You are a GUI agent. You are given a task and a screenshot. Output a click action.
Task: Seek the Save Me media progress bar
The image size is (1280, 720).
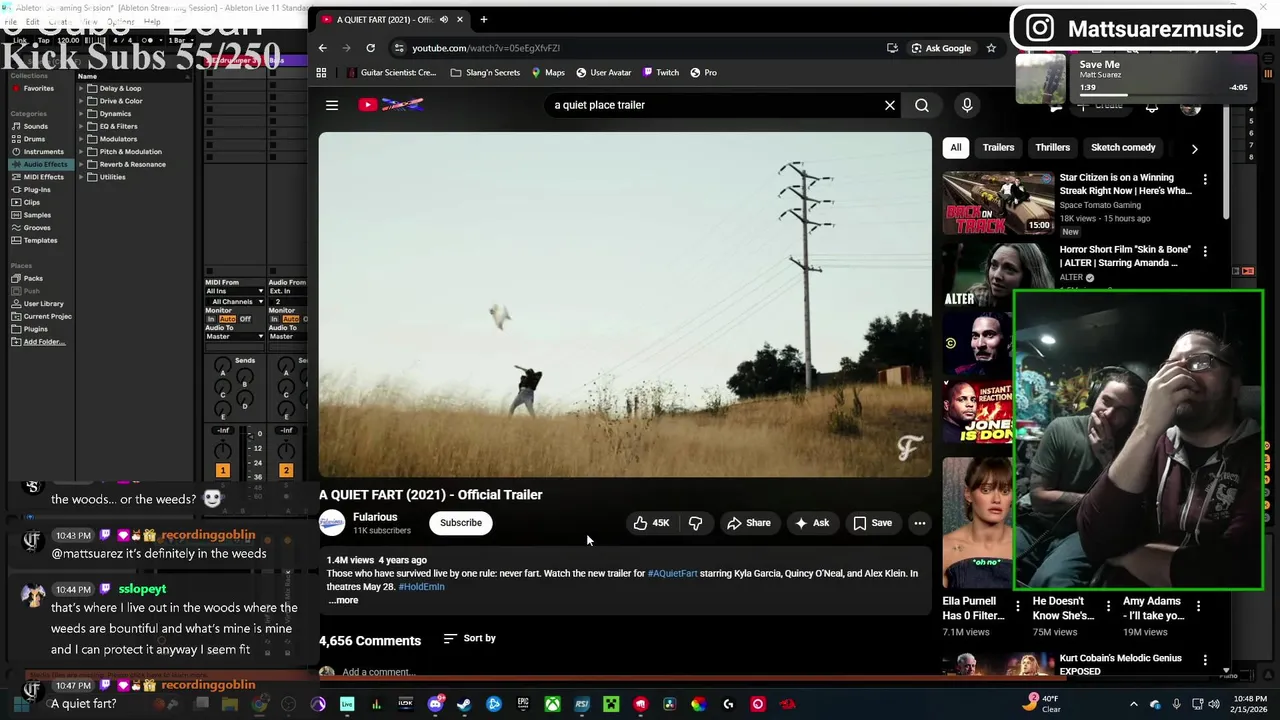click(1162, 95)
